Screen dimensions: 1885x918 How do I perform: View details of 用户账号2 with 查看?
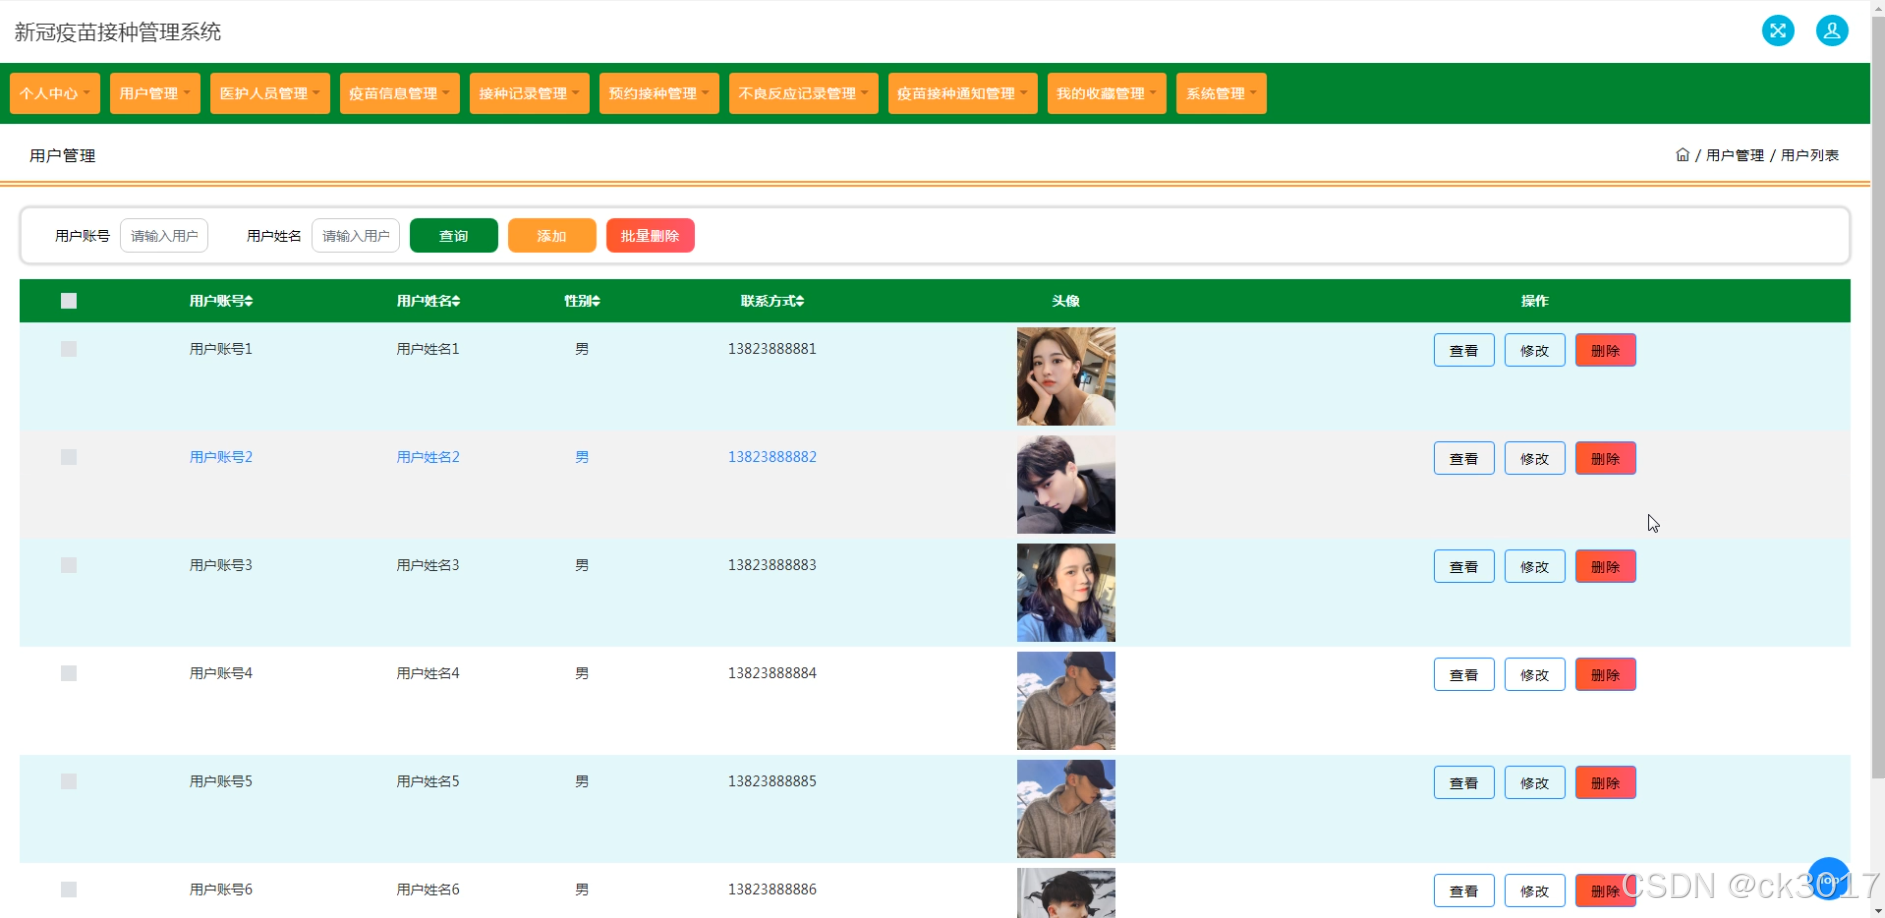click(1464, 458)
